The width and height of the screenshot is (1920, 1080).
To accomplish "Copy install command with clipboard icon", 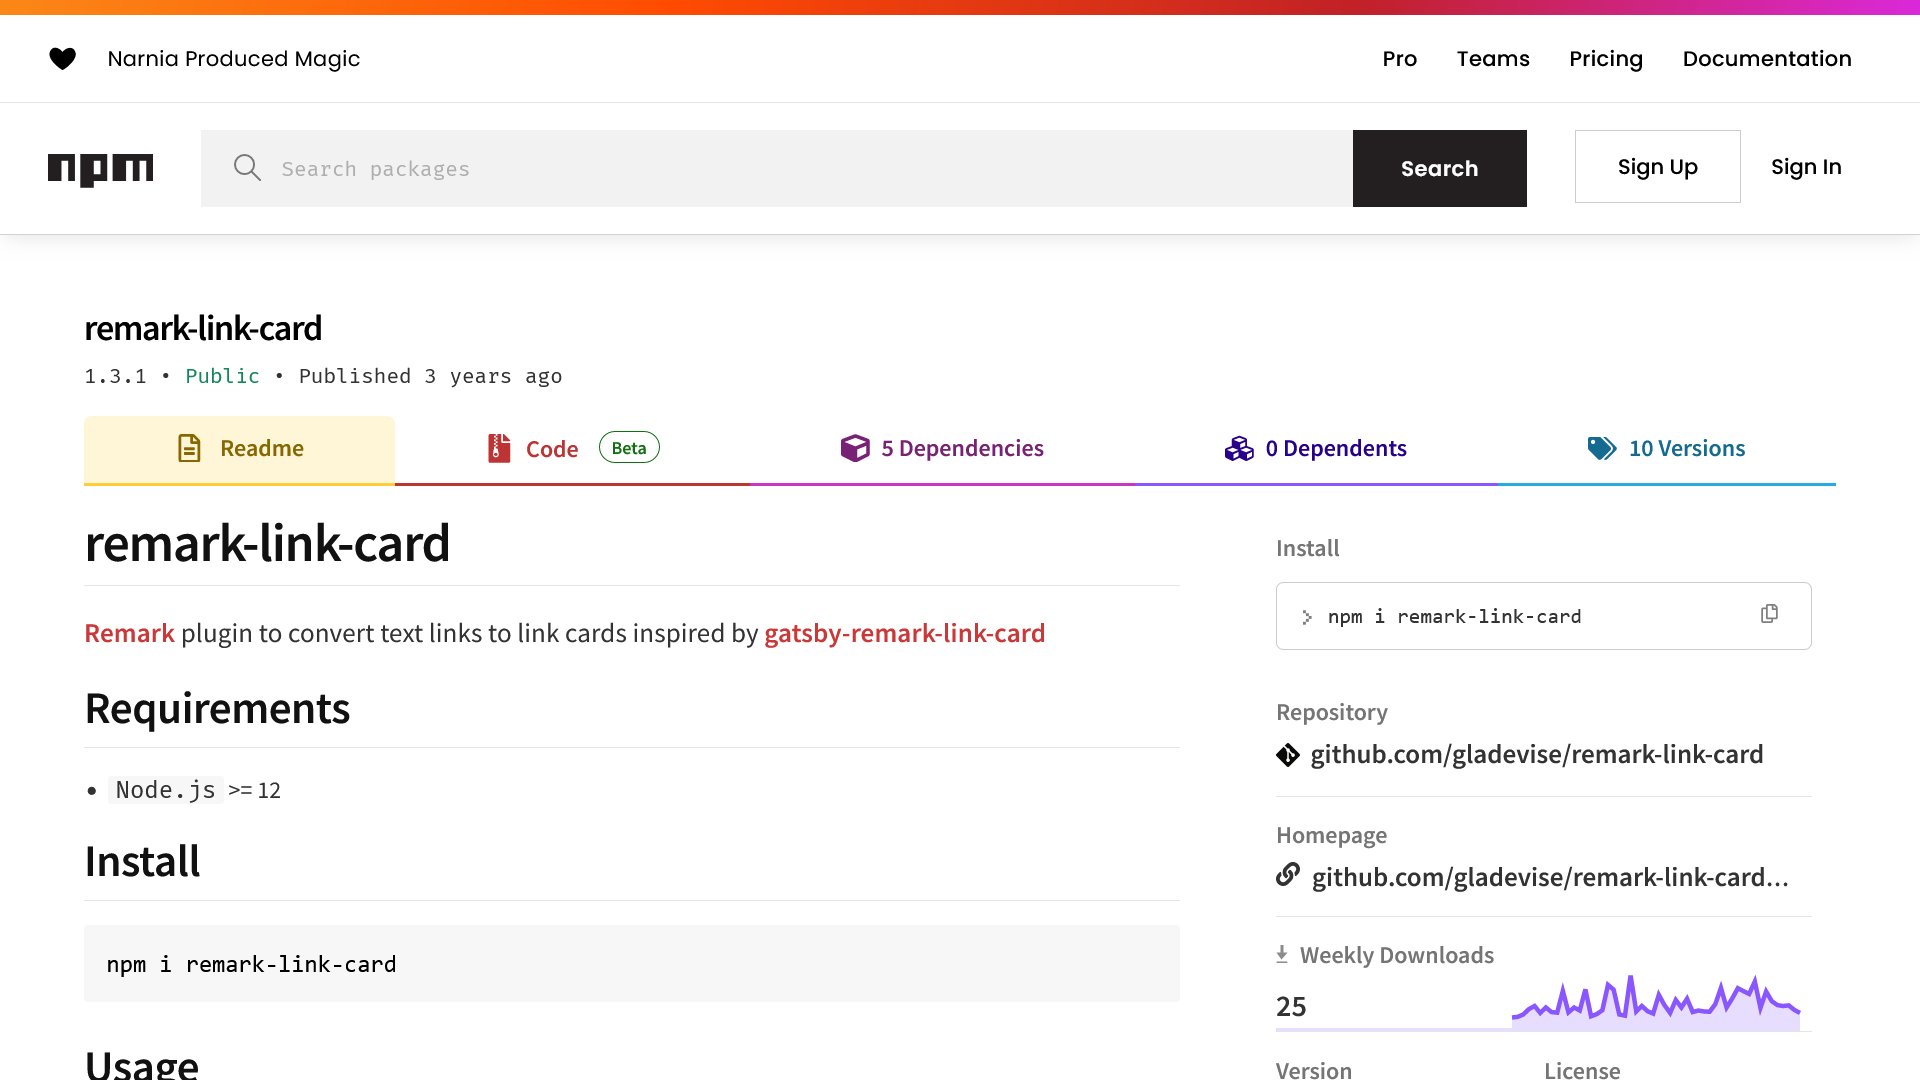I will [x=1769, y=614].
